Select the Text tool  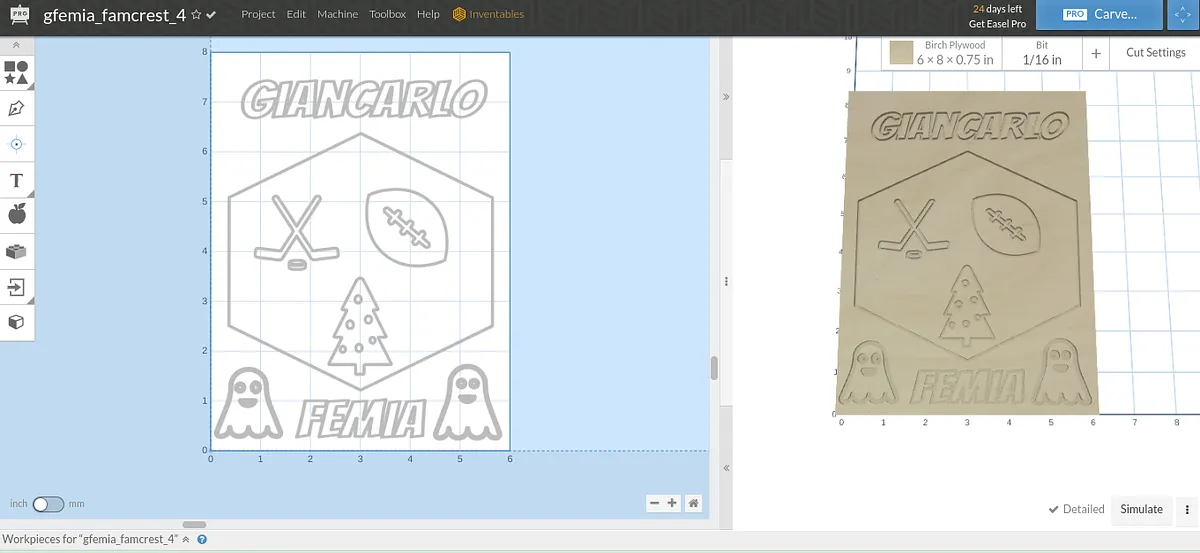click(16, 181)
